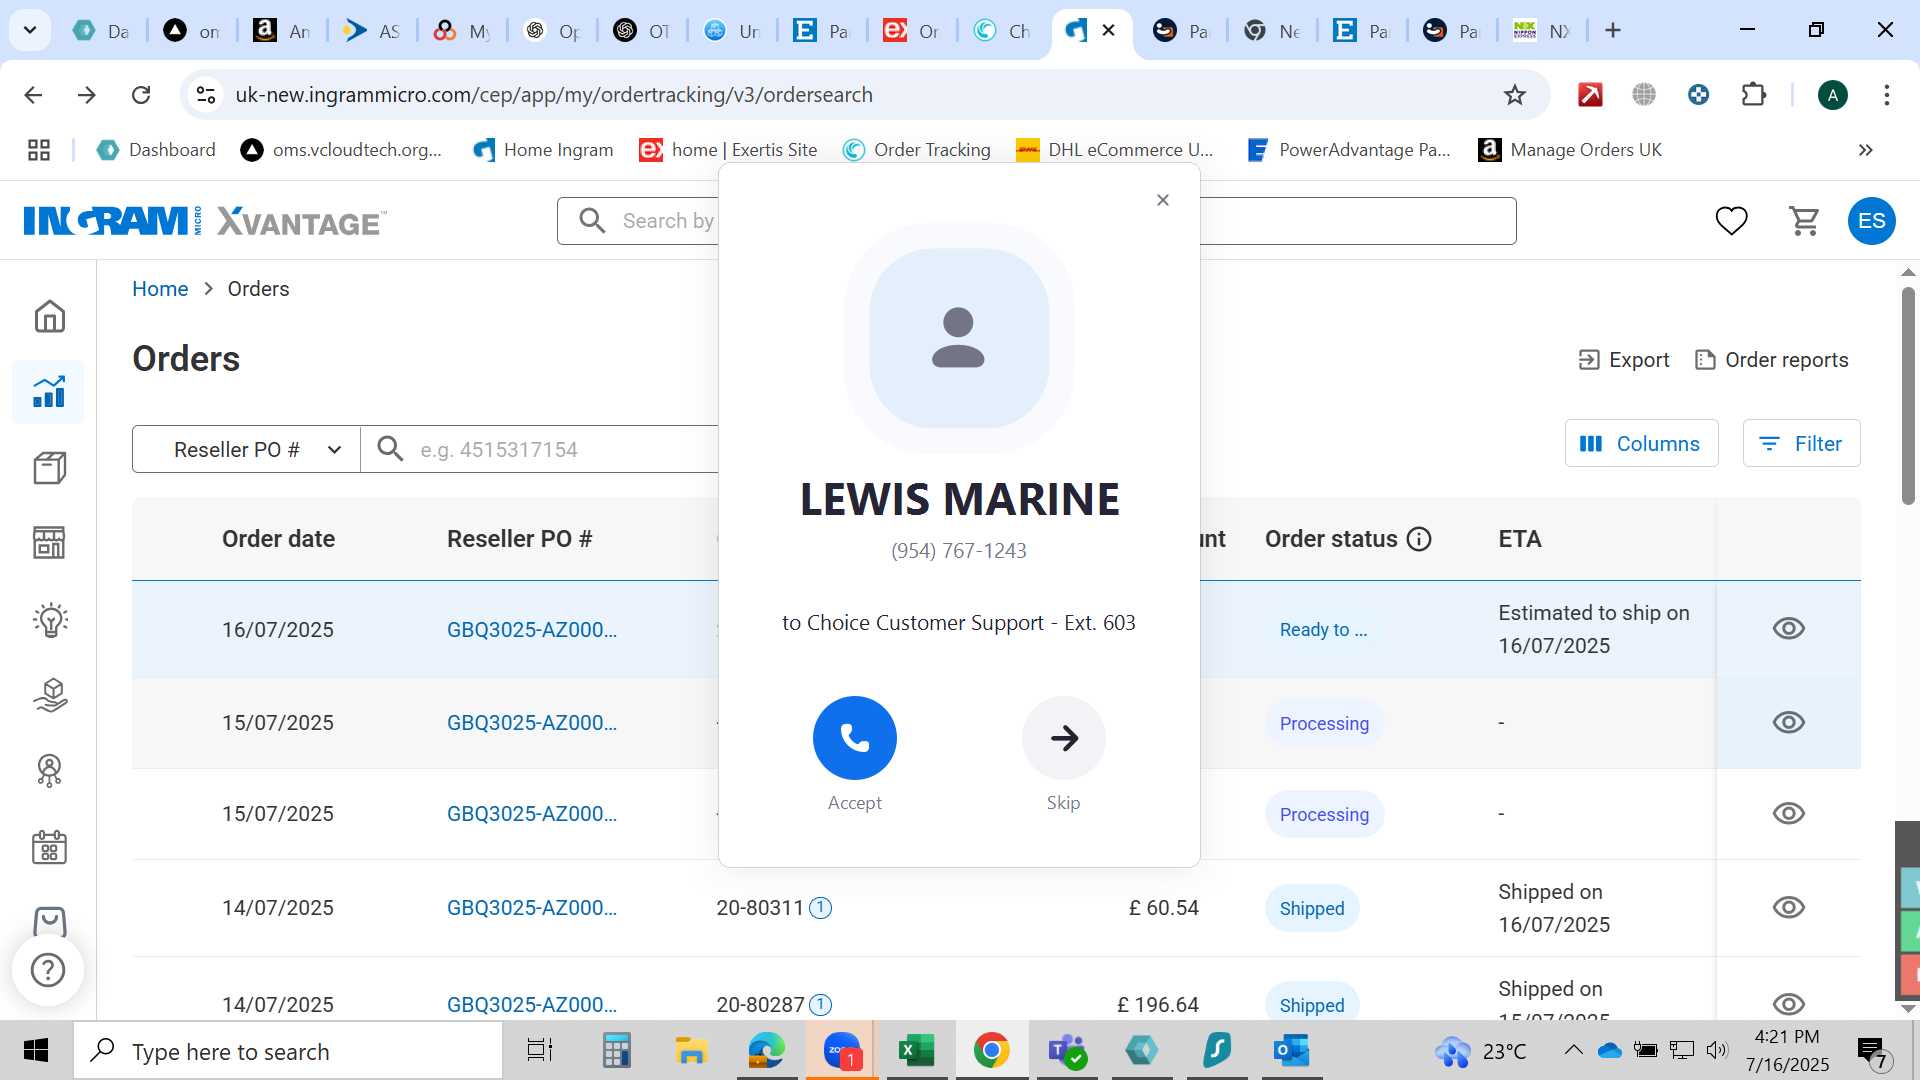Open the help question mark button
Viewport: 1920px width, 1080px height.
tap(48, 969)
